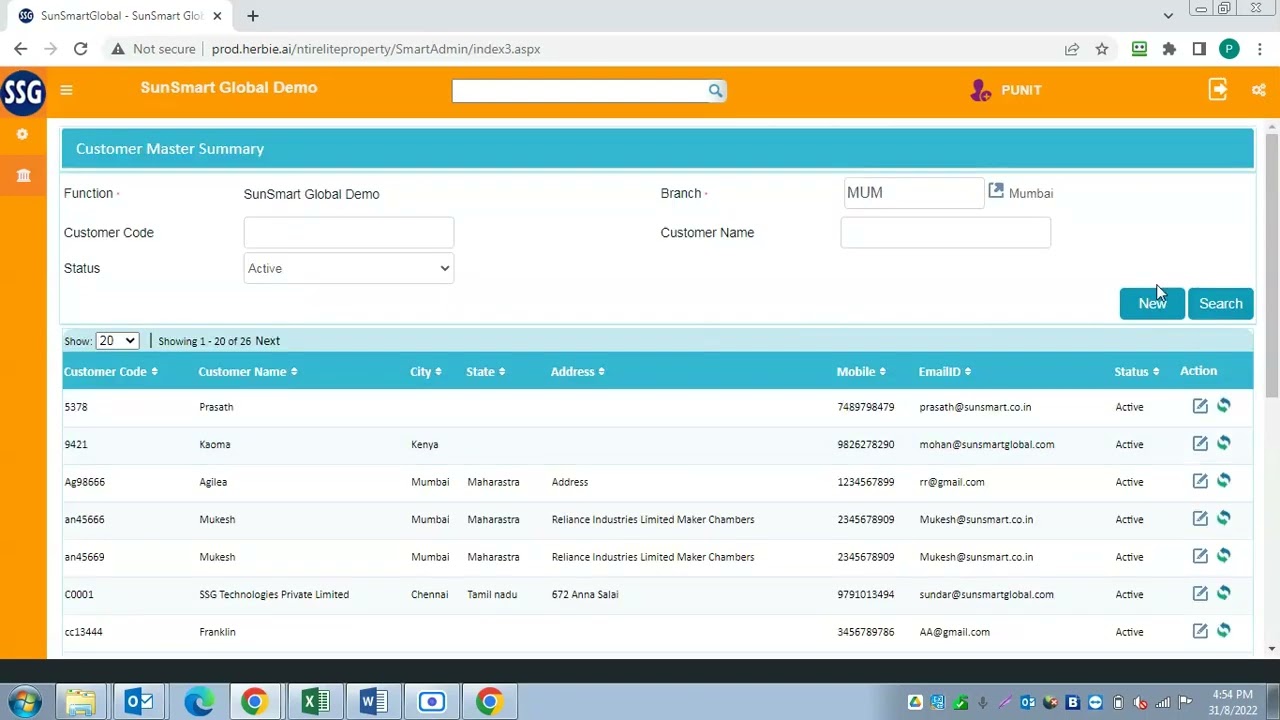Sort by Address column
1280x720 pixels.
click(577, 372)
